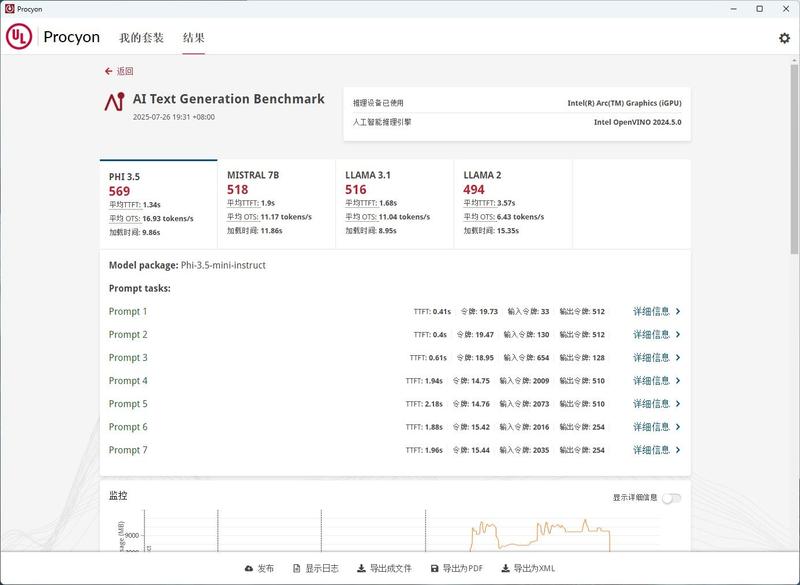Click the Procyon app icon in title bar
Screen dimensions: 800x585
(x=10, y=9)
